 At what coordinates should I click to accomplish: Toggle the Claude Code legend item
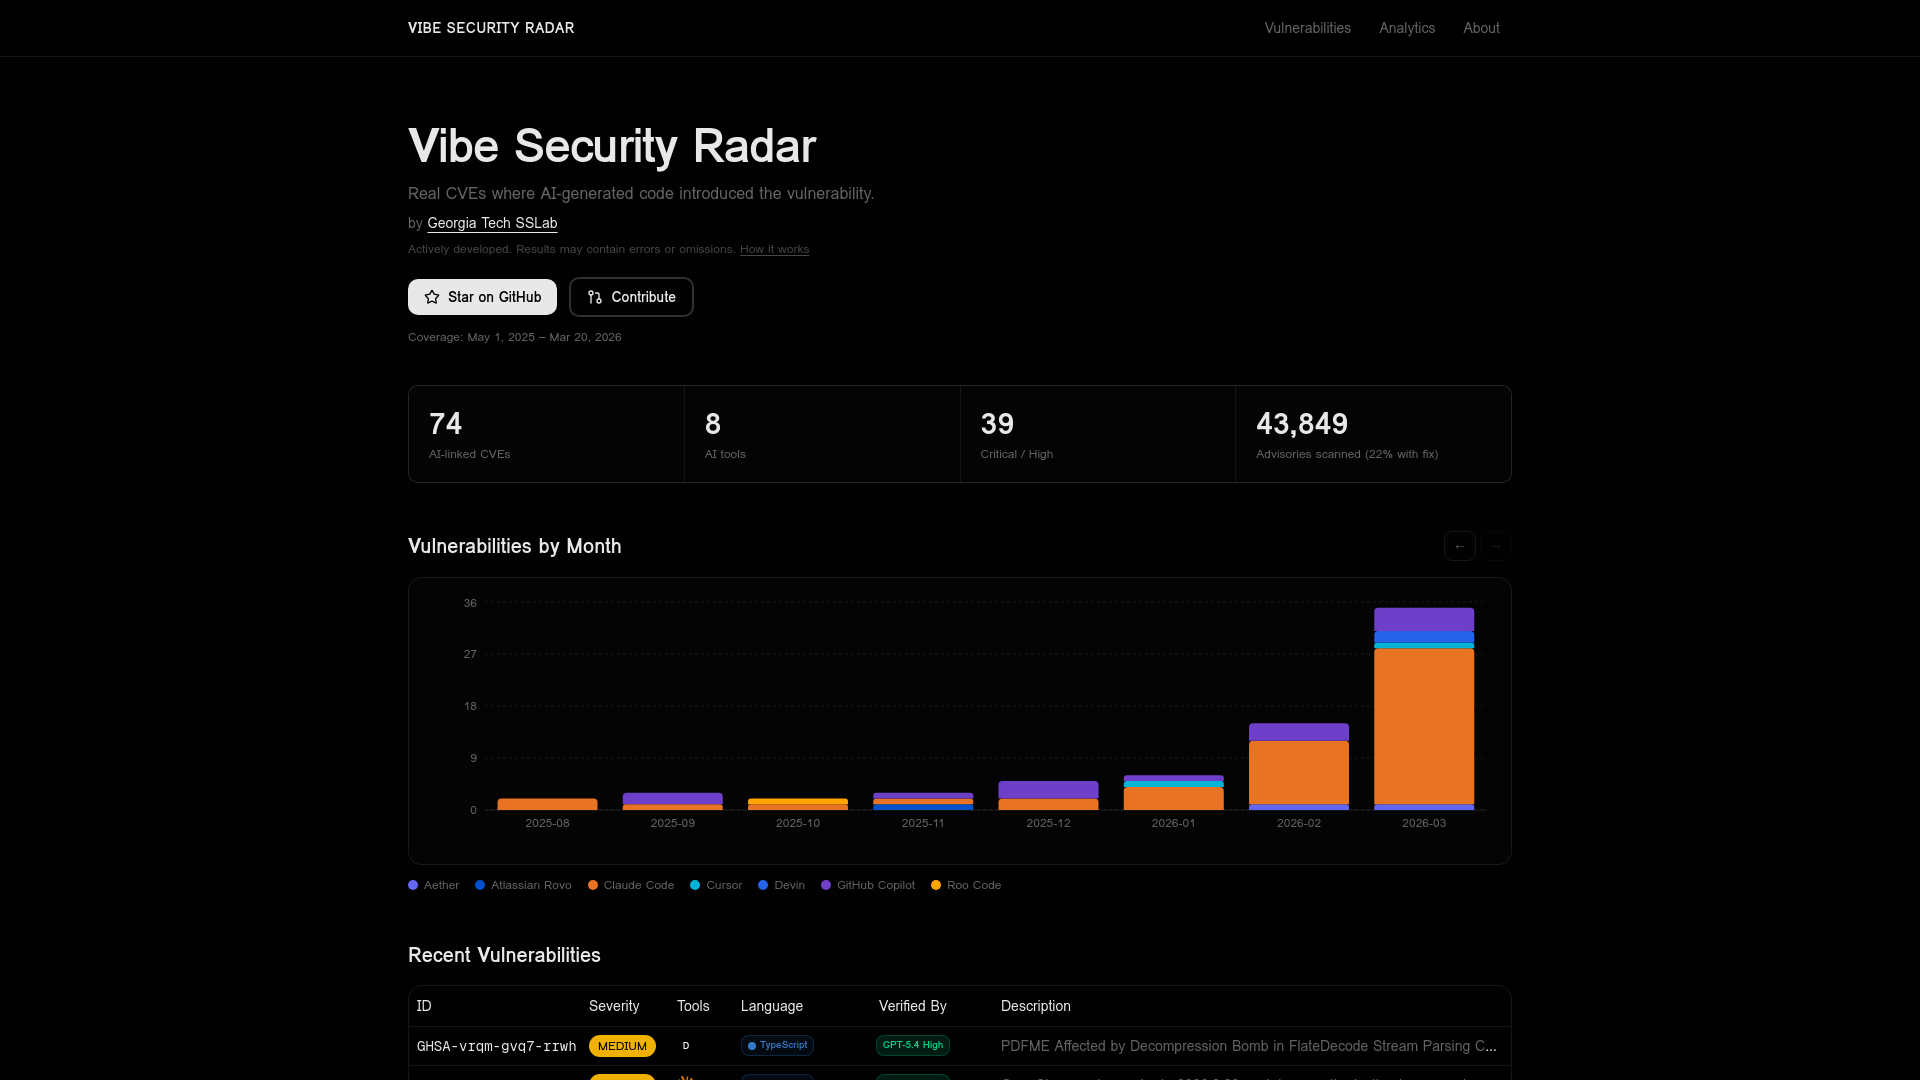click(631, 885)
